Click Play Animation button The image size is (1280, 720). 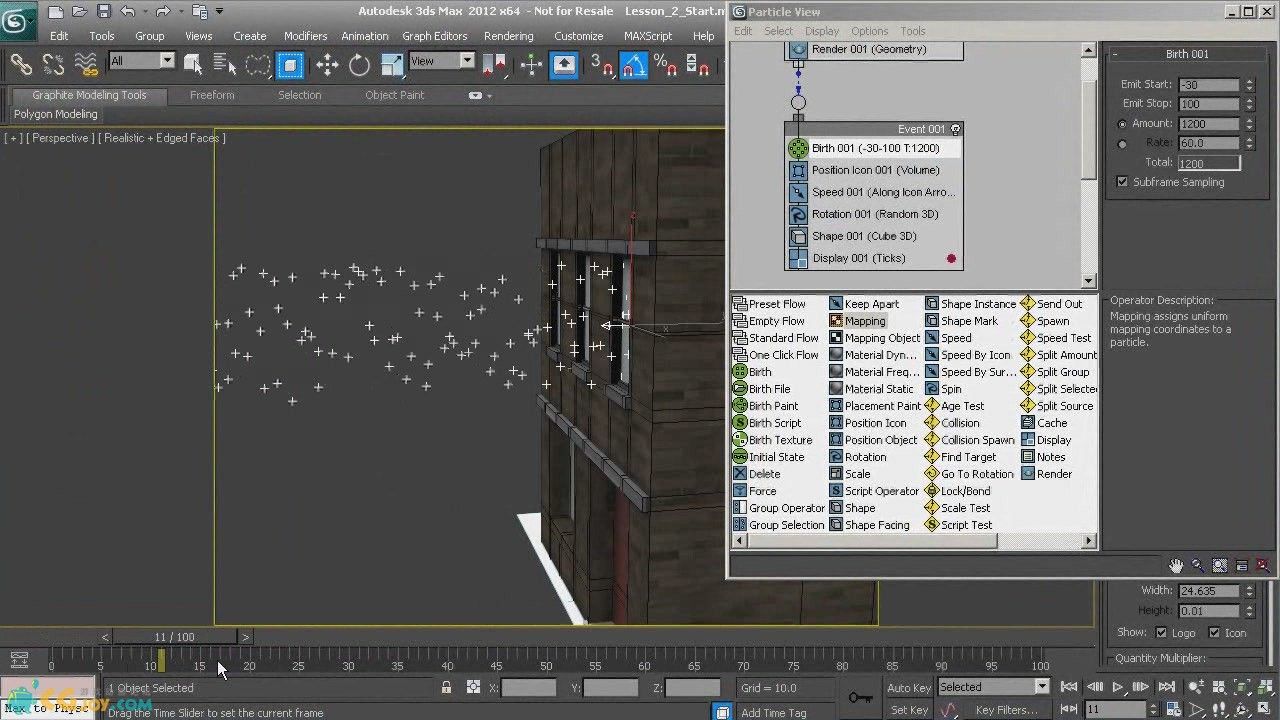(1118, 687)
